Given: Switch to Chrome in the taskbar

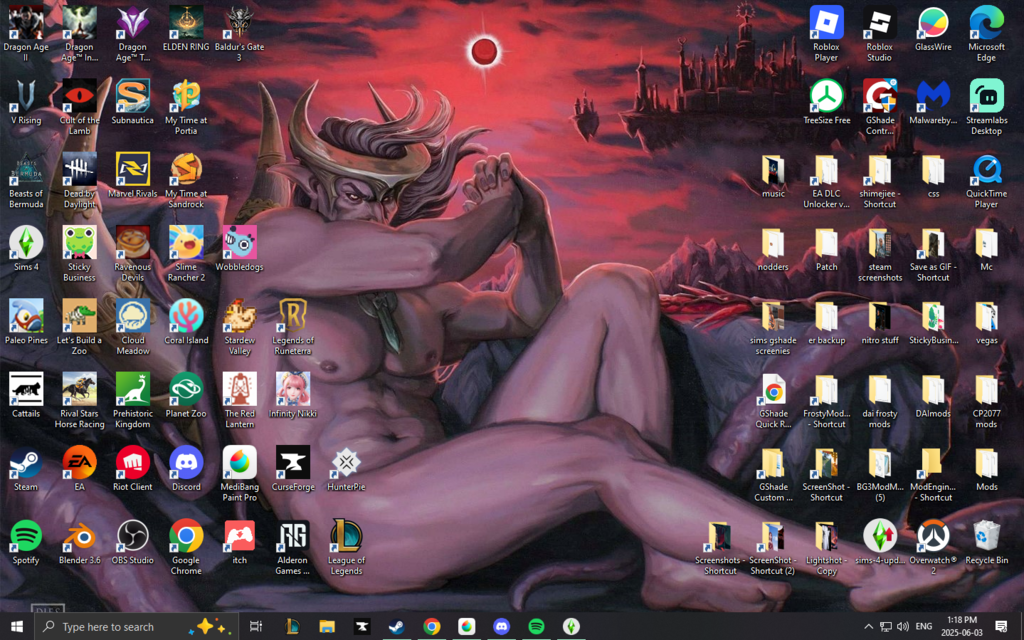Looking at the screenshot, I should pos(432,626).
